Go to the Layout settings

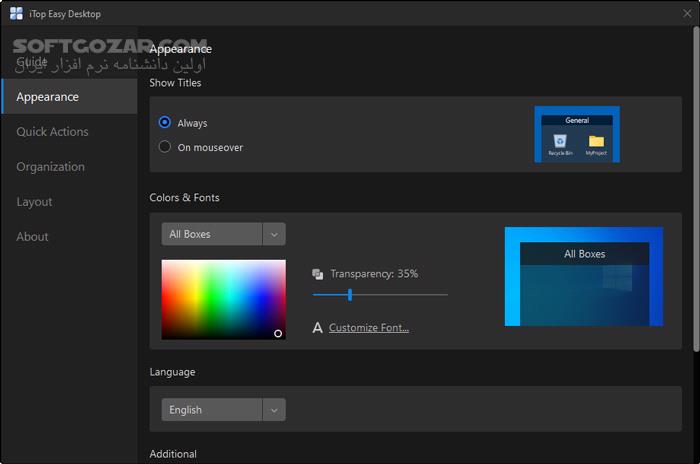[x=34, y=202]
